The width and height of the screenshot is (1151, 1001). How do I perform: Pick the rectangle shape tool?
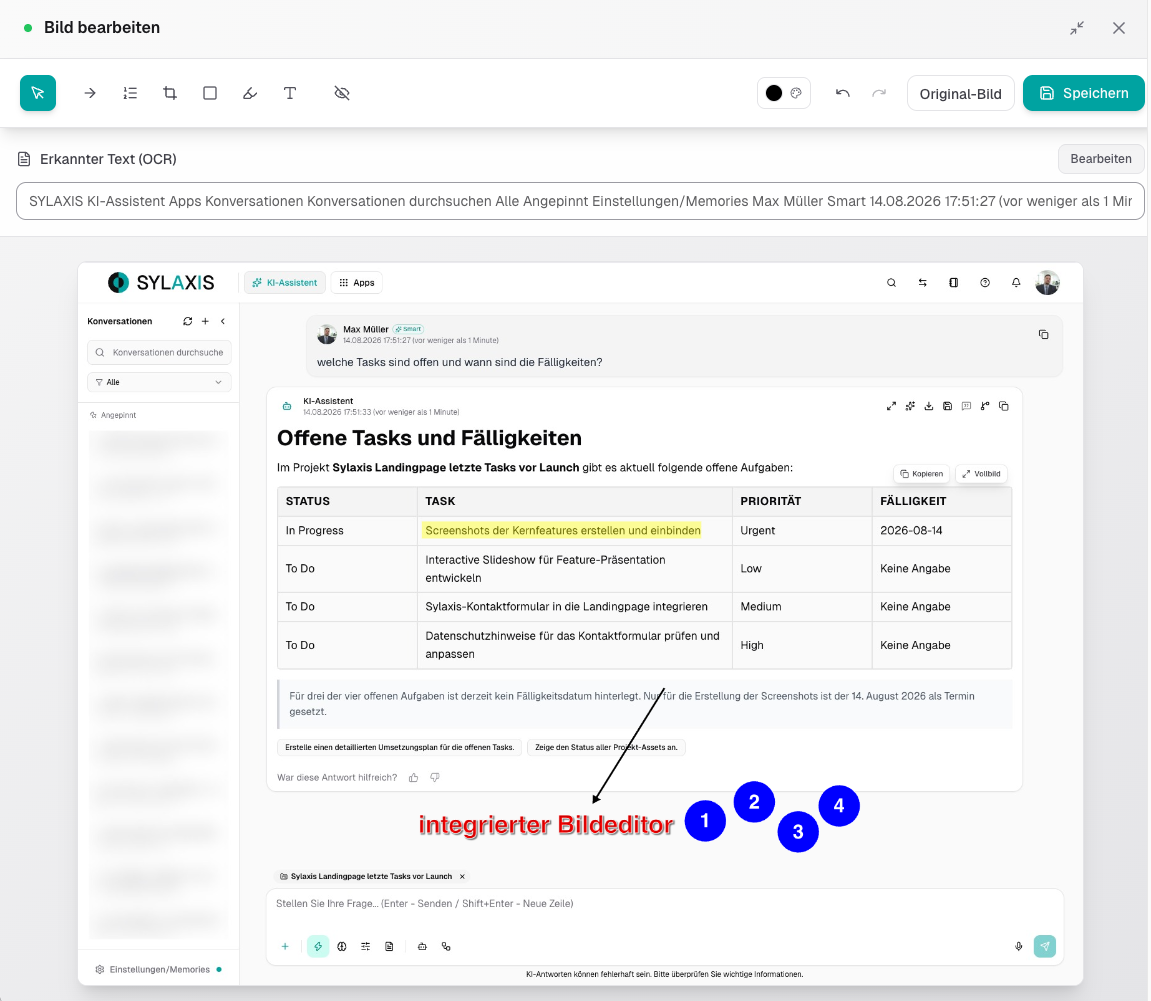pyautogui.click(x=210, y=93)
